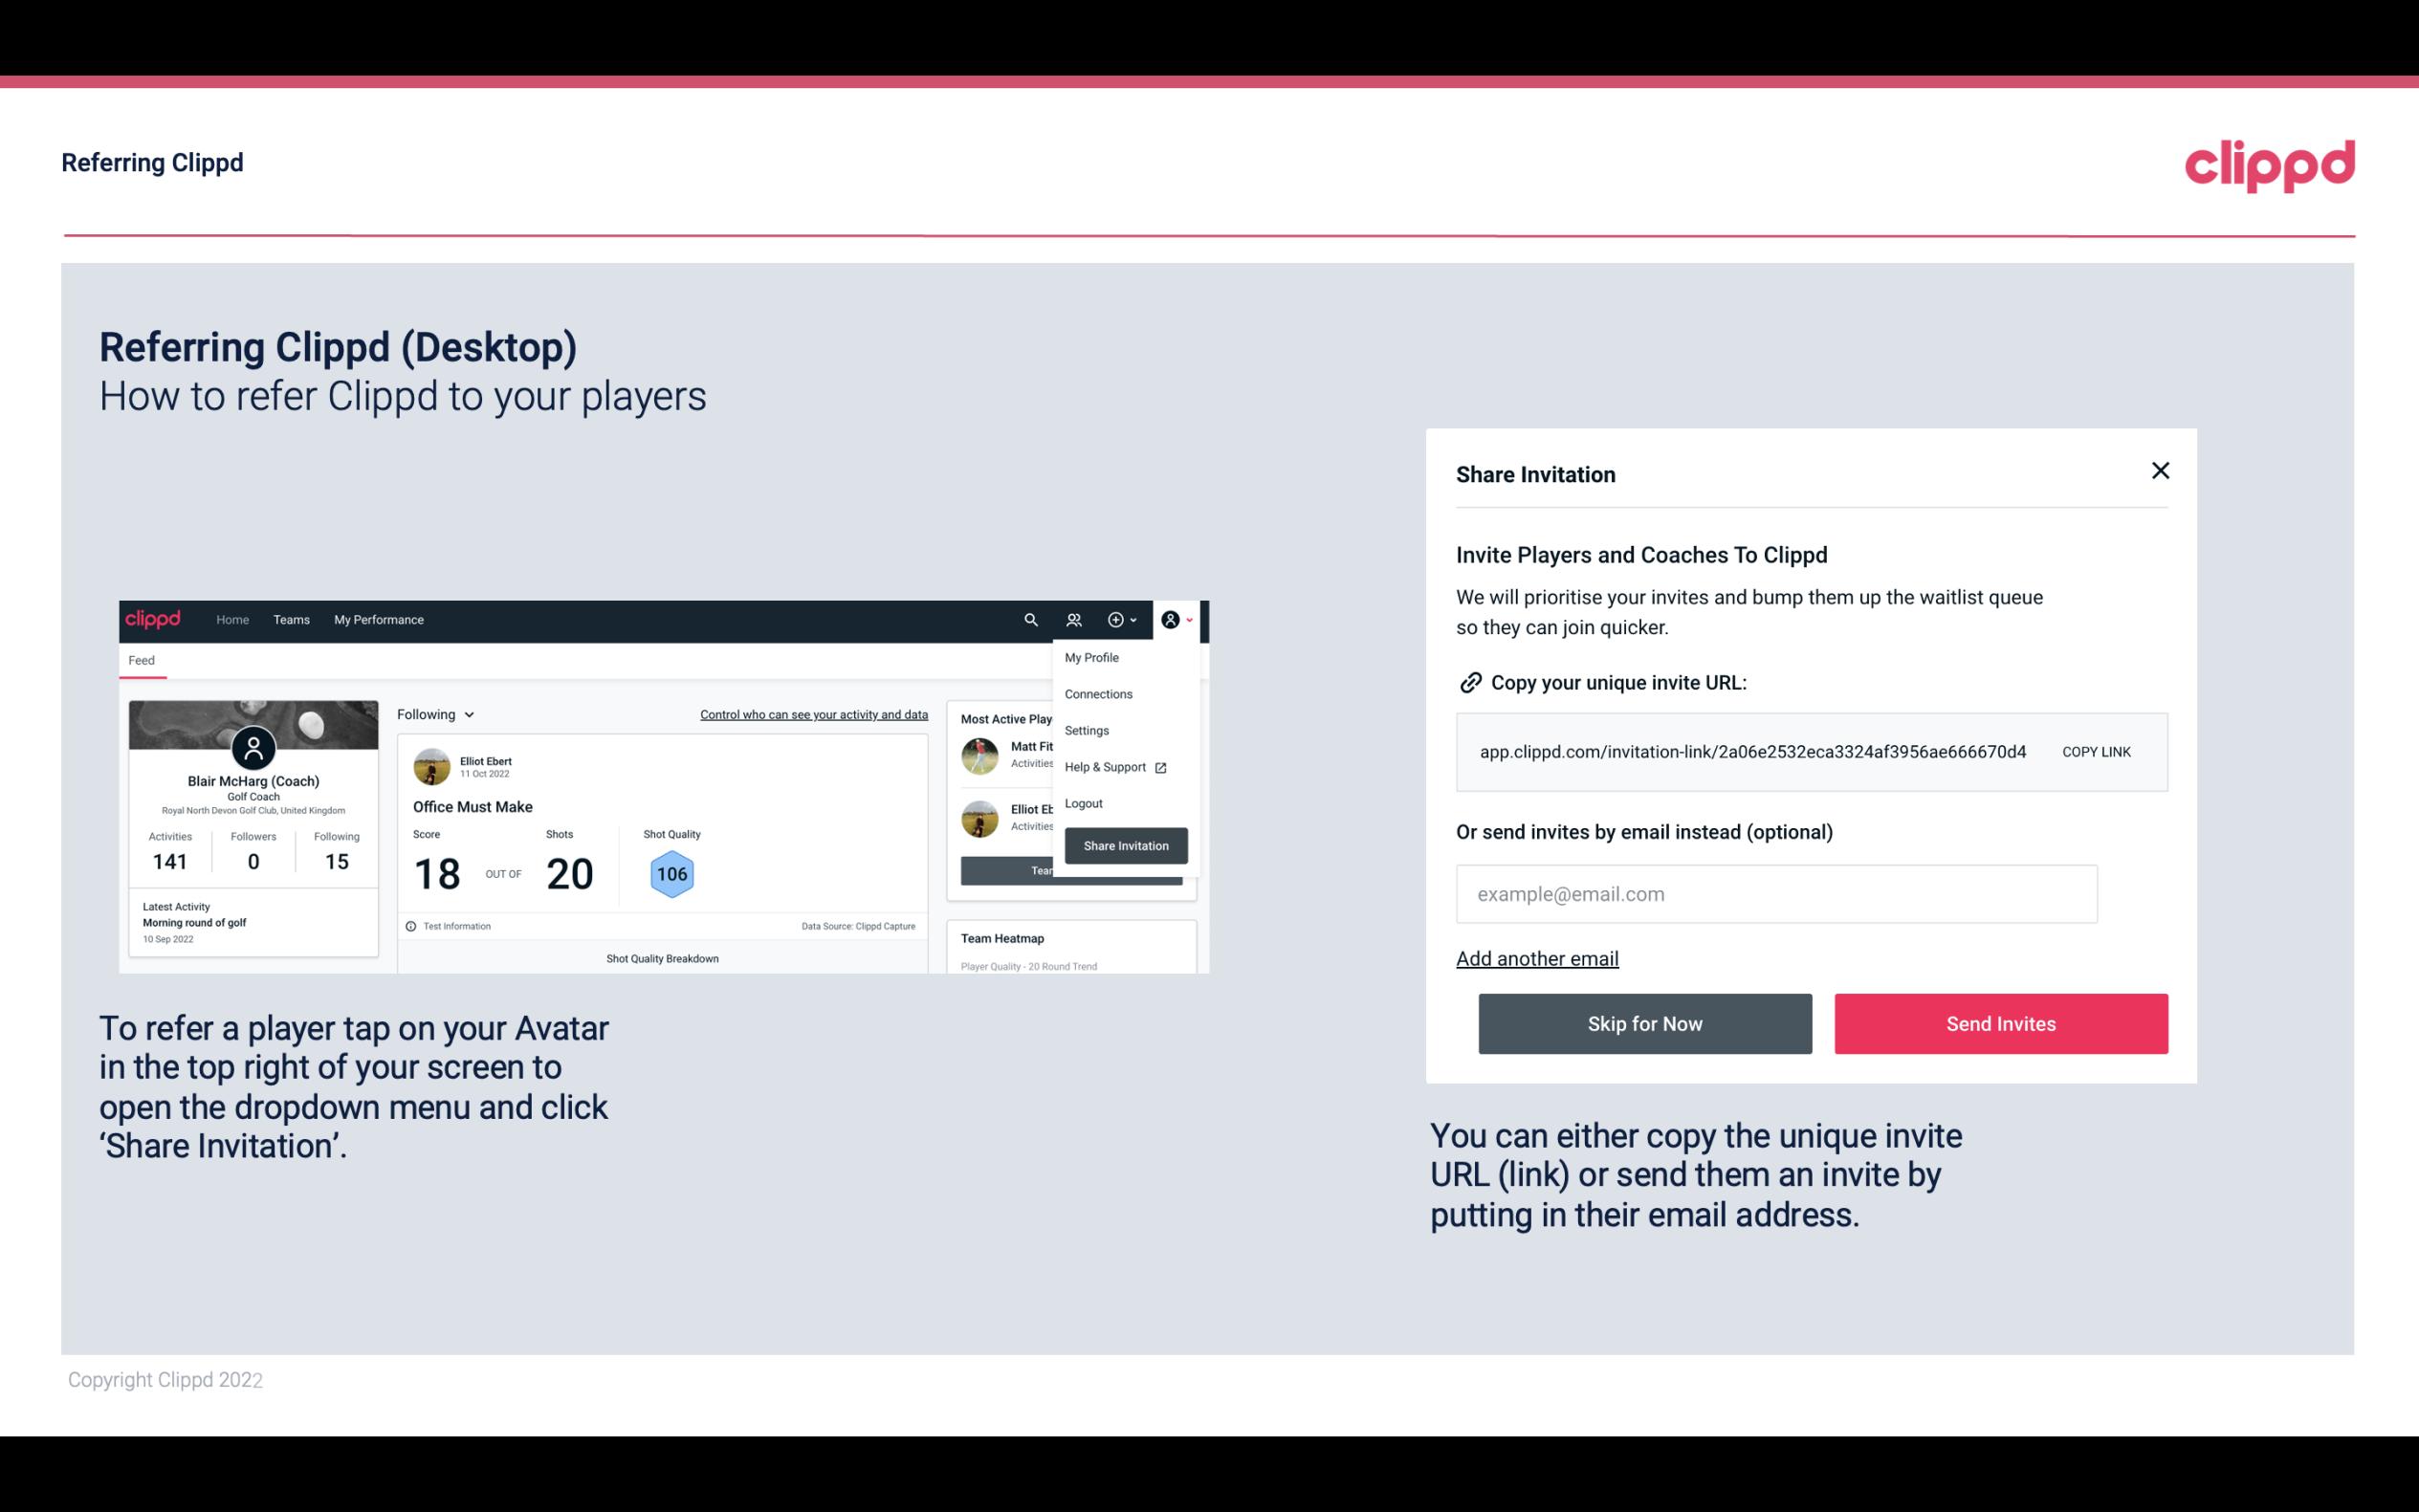Click the close X button on Share Invitation
The image size is (2419, 1512).
(2160, 471)
